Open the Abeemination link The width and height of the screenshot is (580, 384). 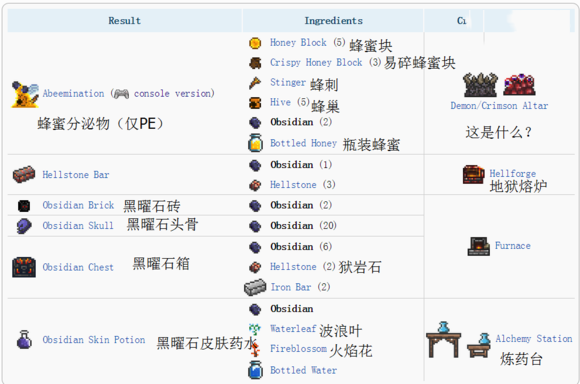[73, 94]
